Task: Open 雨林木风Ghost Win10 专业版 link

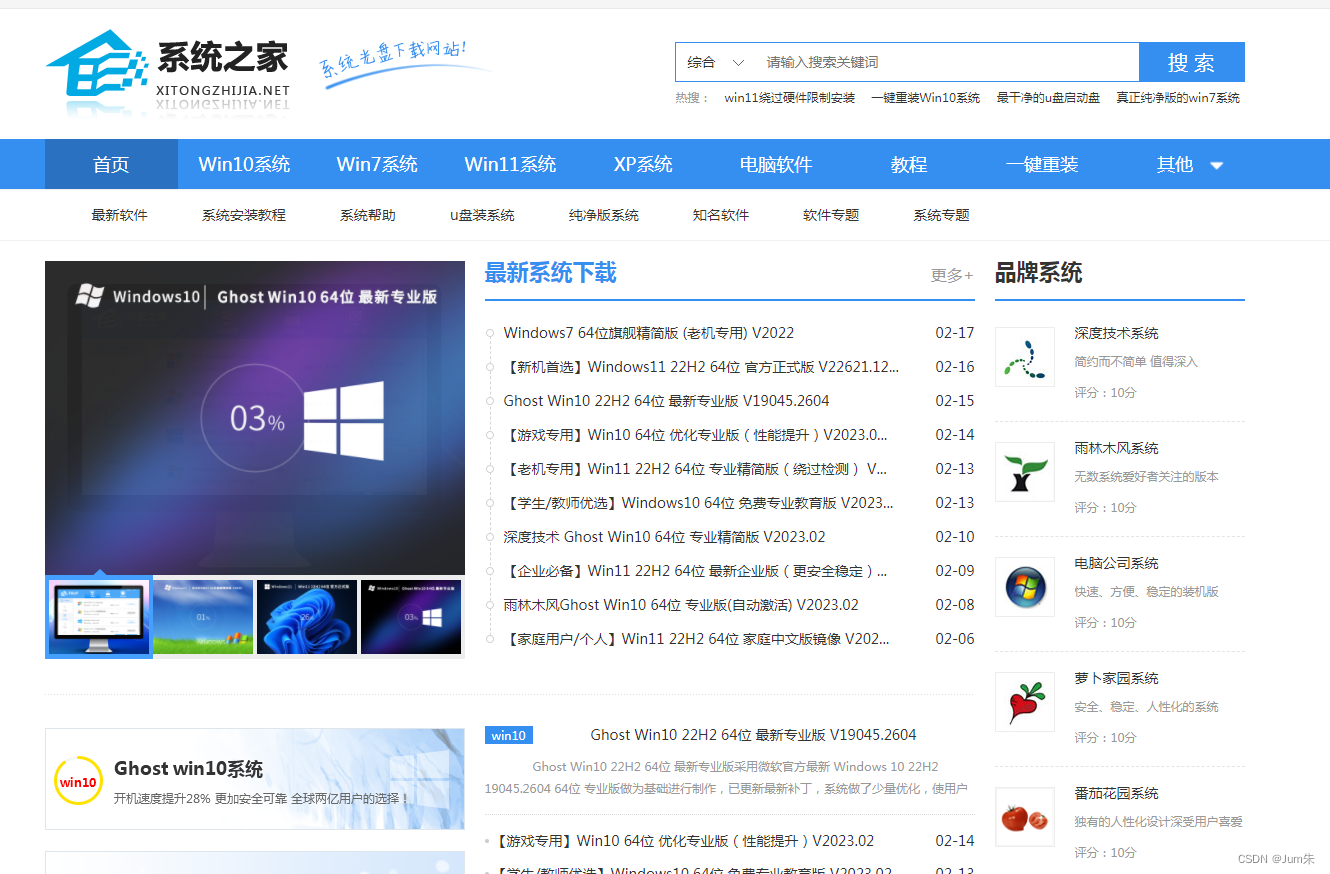Action: pos(681,605)
